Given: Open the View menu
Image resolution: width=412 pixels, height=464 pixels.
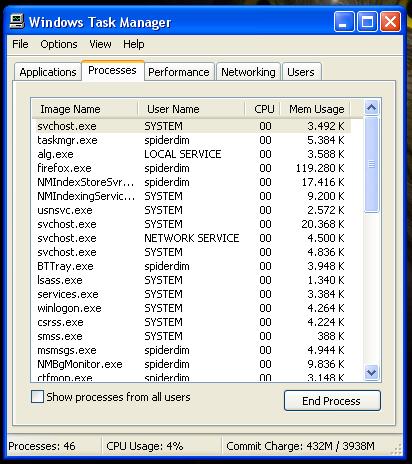Looking at the screenshot, I should [100, 44].
